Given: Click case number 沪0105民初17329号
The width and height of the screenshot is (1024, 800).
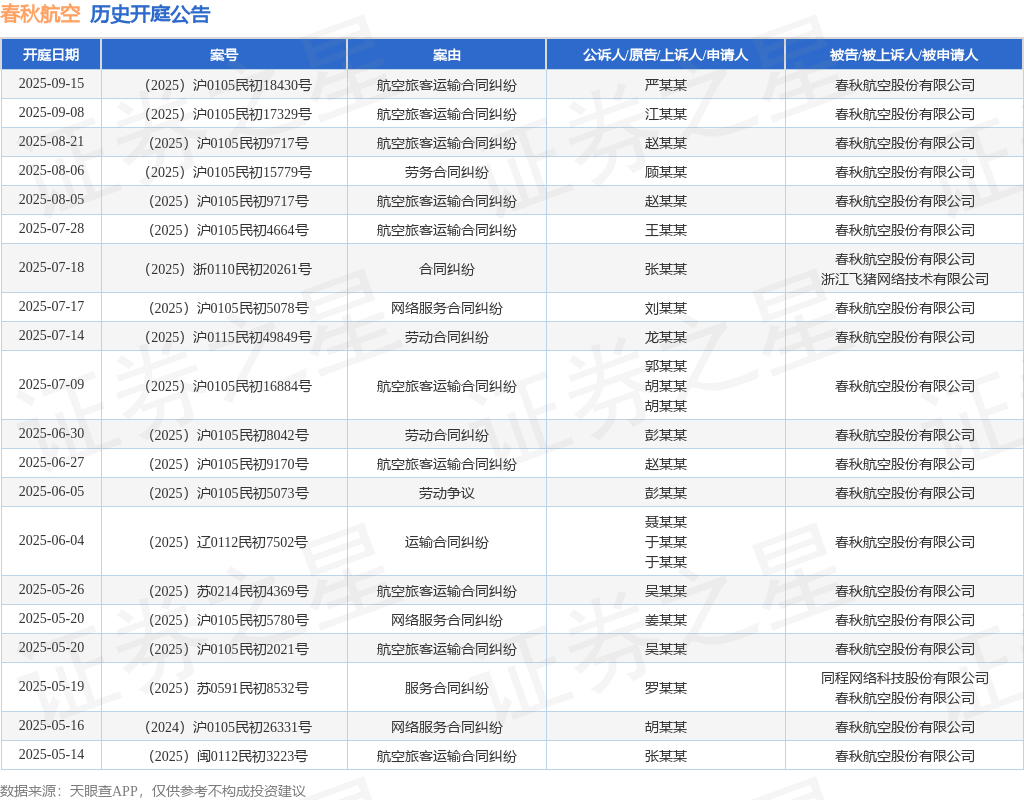Looking at the screenshot, I should tap(229, 114).
